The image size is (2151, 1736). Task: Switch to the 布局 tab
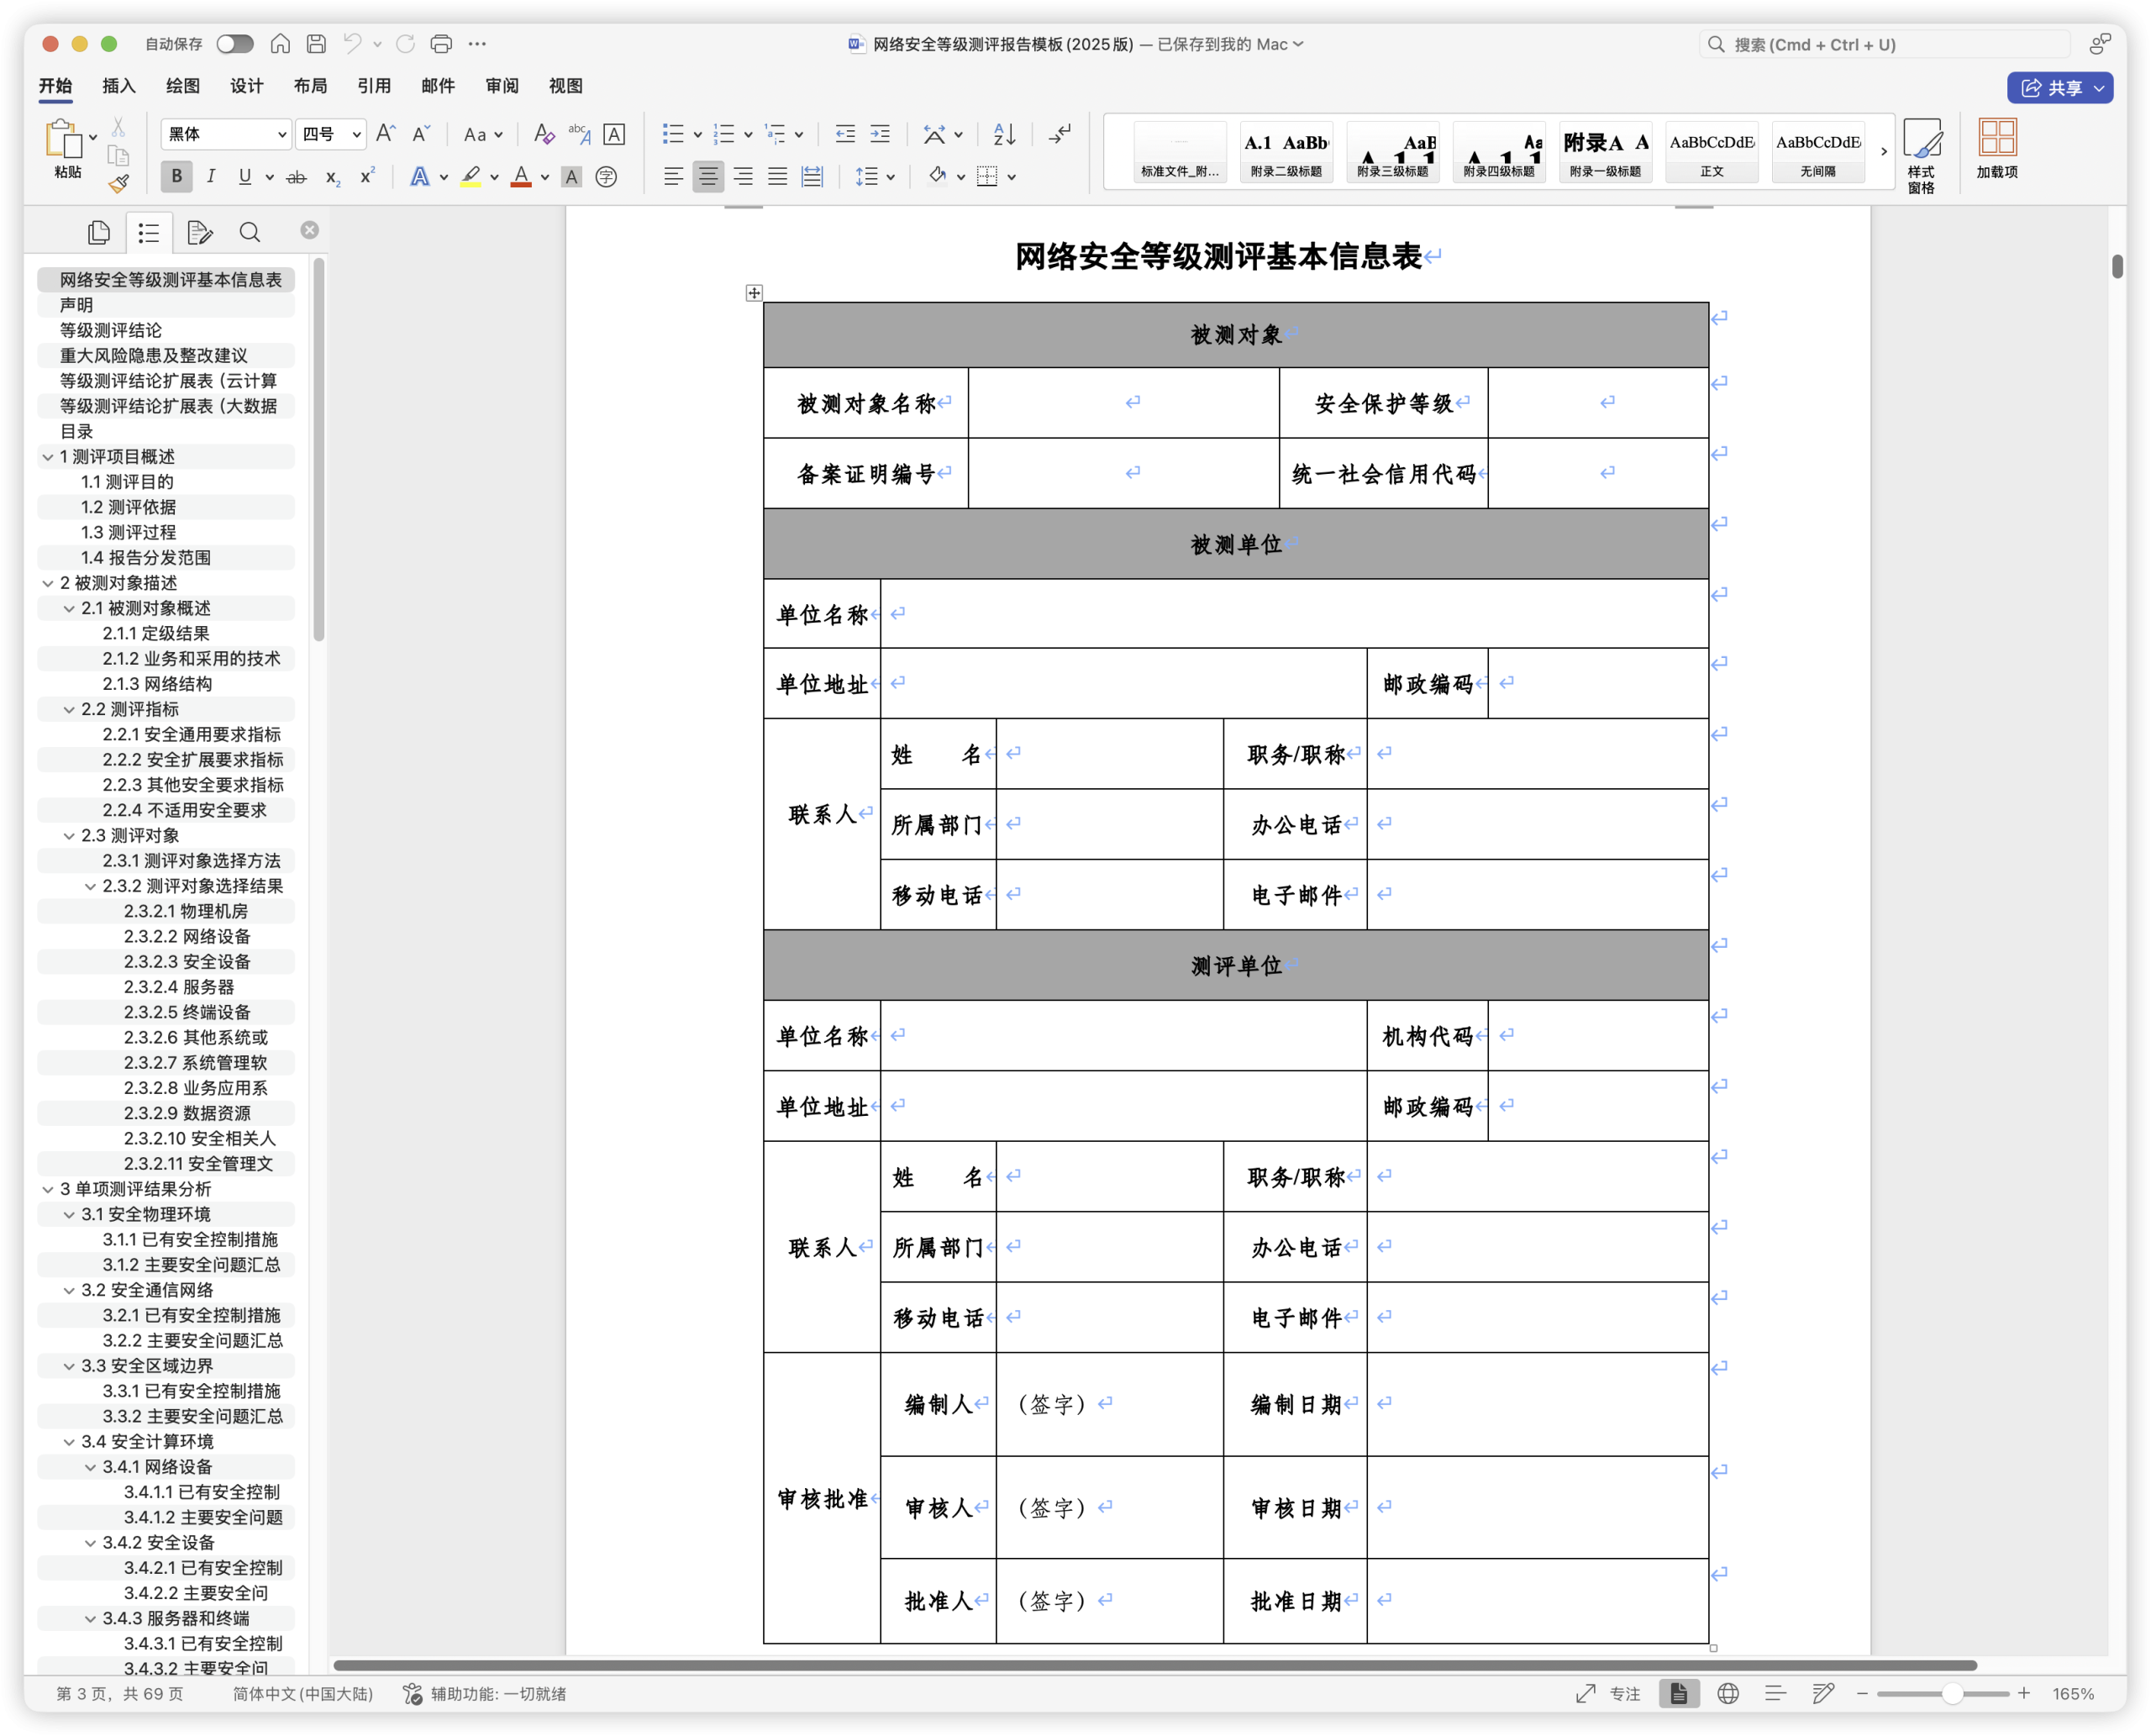pos(310,86)
